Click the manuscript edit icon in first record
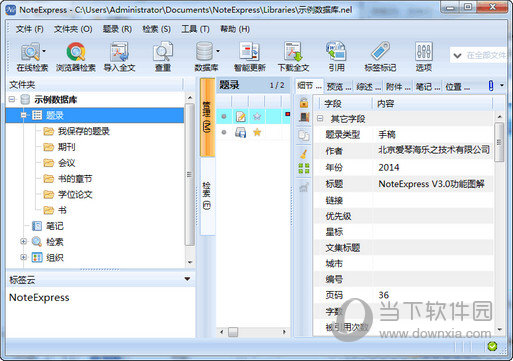The width and height of the screenshot is (513, 361). click(x=240, y=116)
